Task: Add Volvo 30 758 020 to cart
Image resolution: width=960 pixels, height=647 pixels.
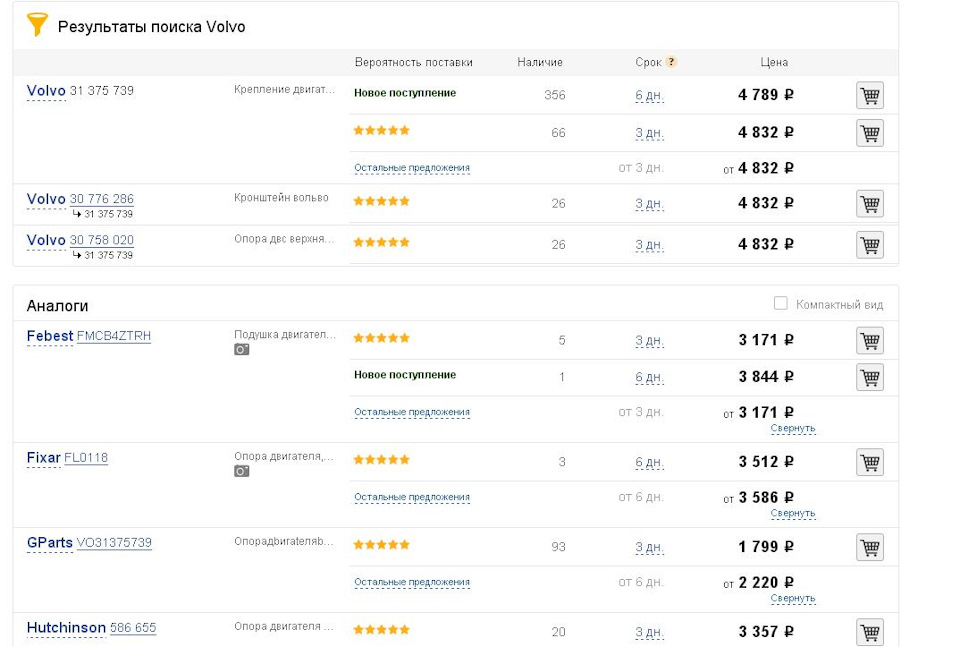Action: (x=869, y=245)
